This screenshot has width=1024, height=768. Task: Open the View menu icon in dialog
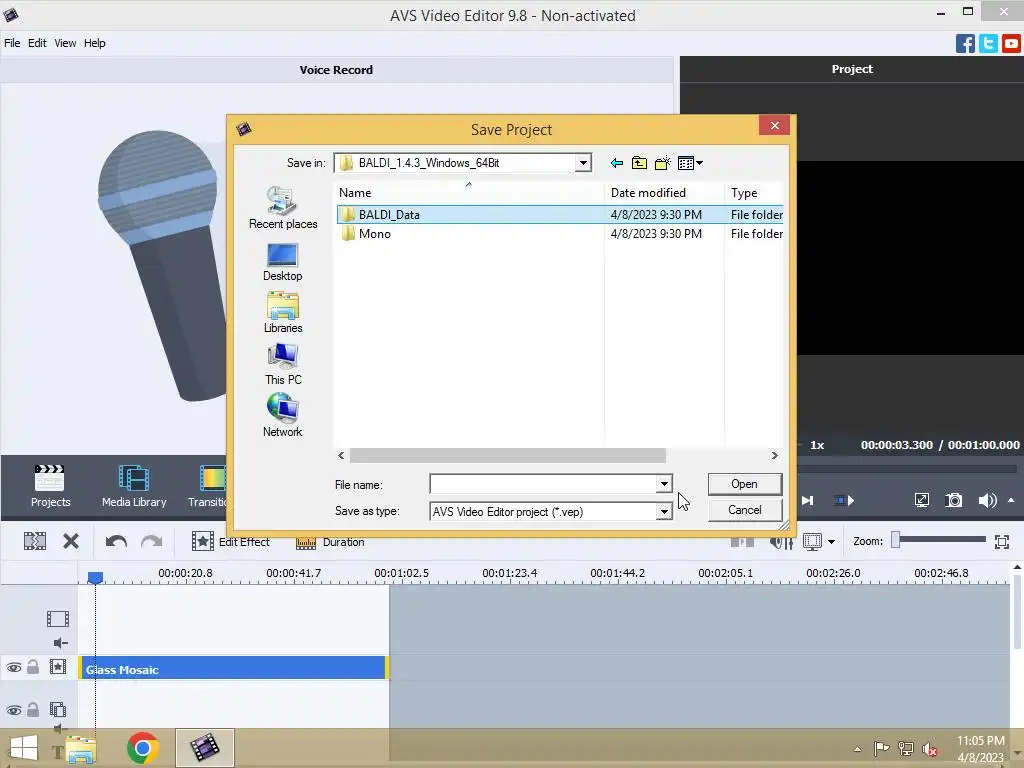pos(690,163)
